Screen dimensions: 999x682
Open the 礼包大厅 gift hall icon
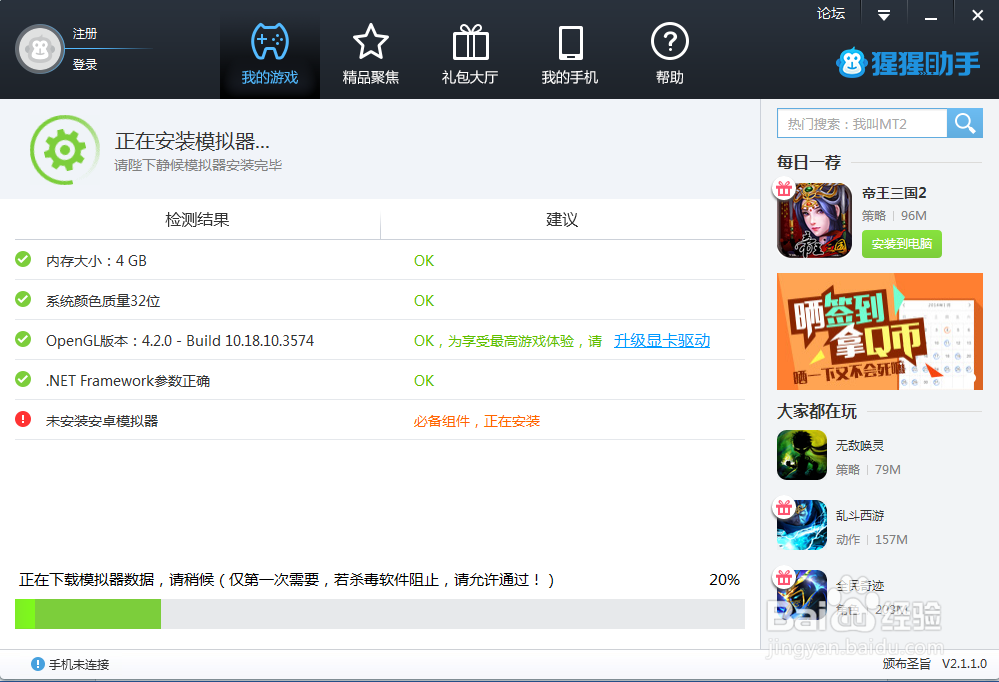[x=469, y=43]
